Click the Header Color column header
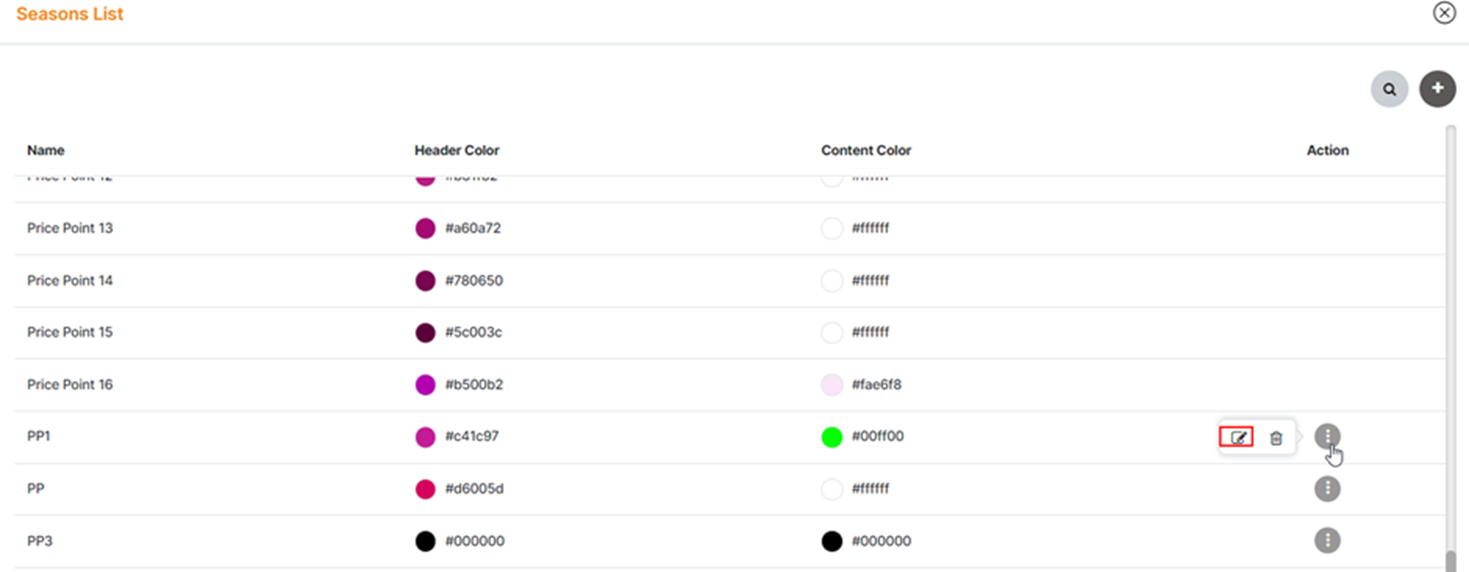Viewport: 1469px width, 572px height. [x=457, y=150]
